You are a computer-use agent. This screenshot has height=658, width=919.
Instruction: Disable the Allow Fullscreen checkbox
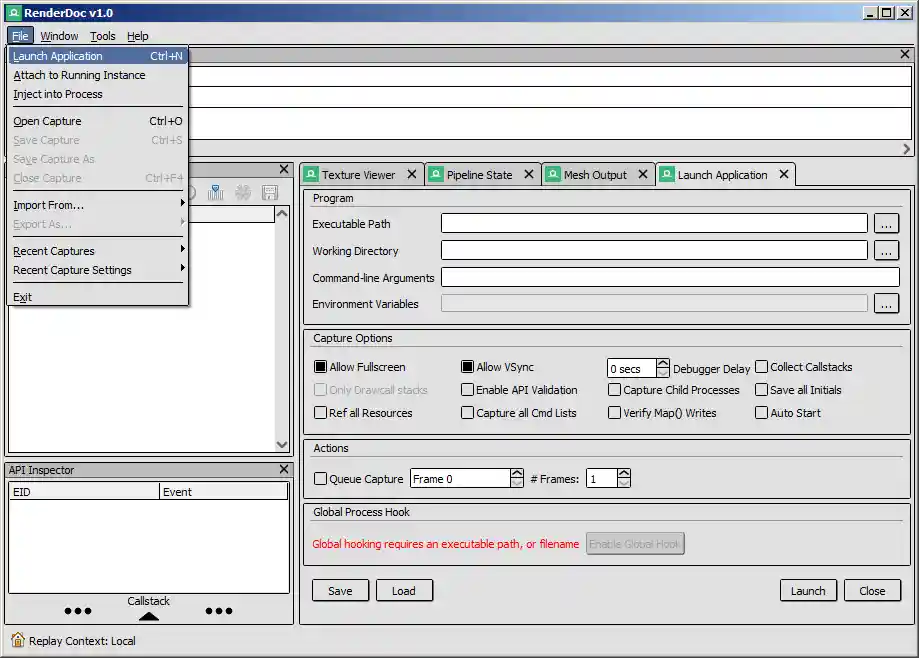click(321, 367)
